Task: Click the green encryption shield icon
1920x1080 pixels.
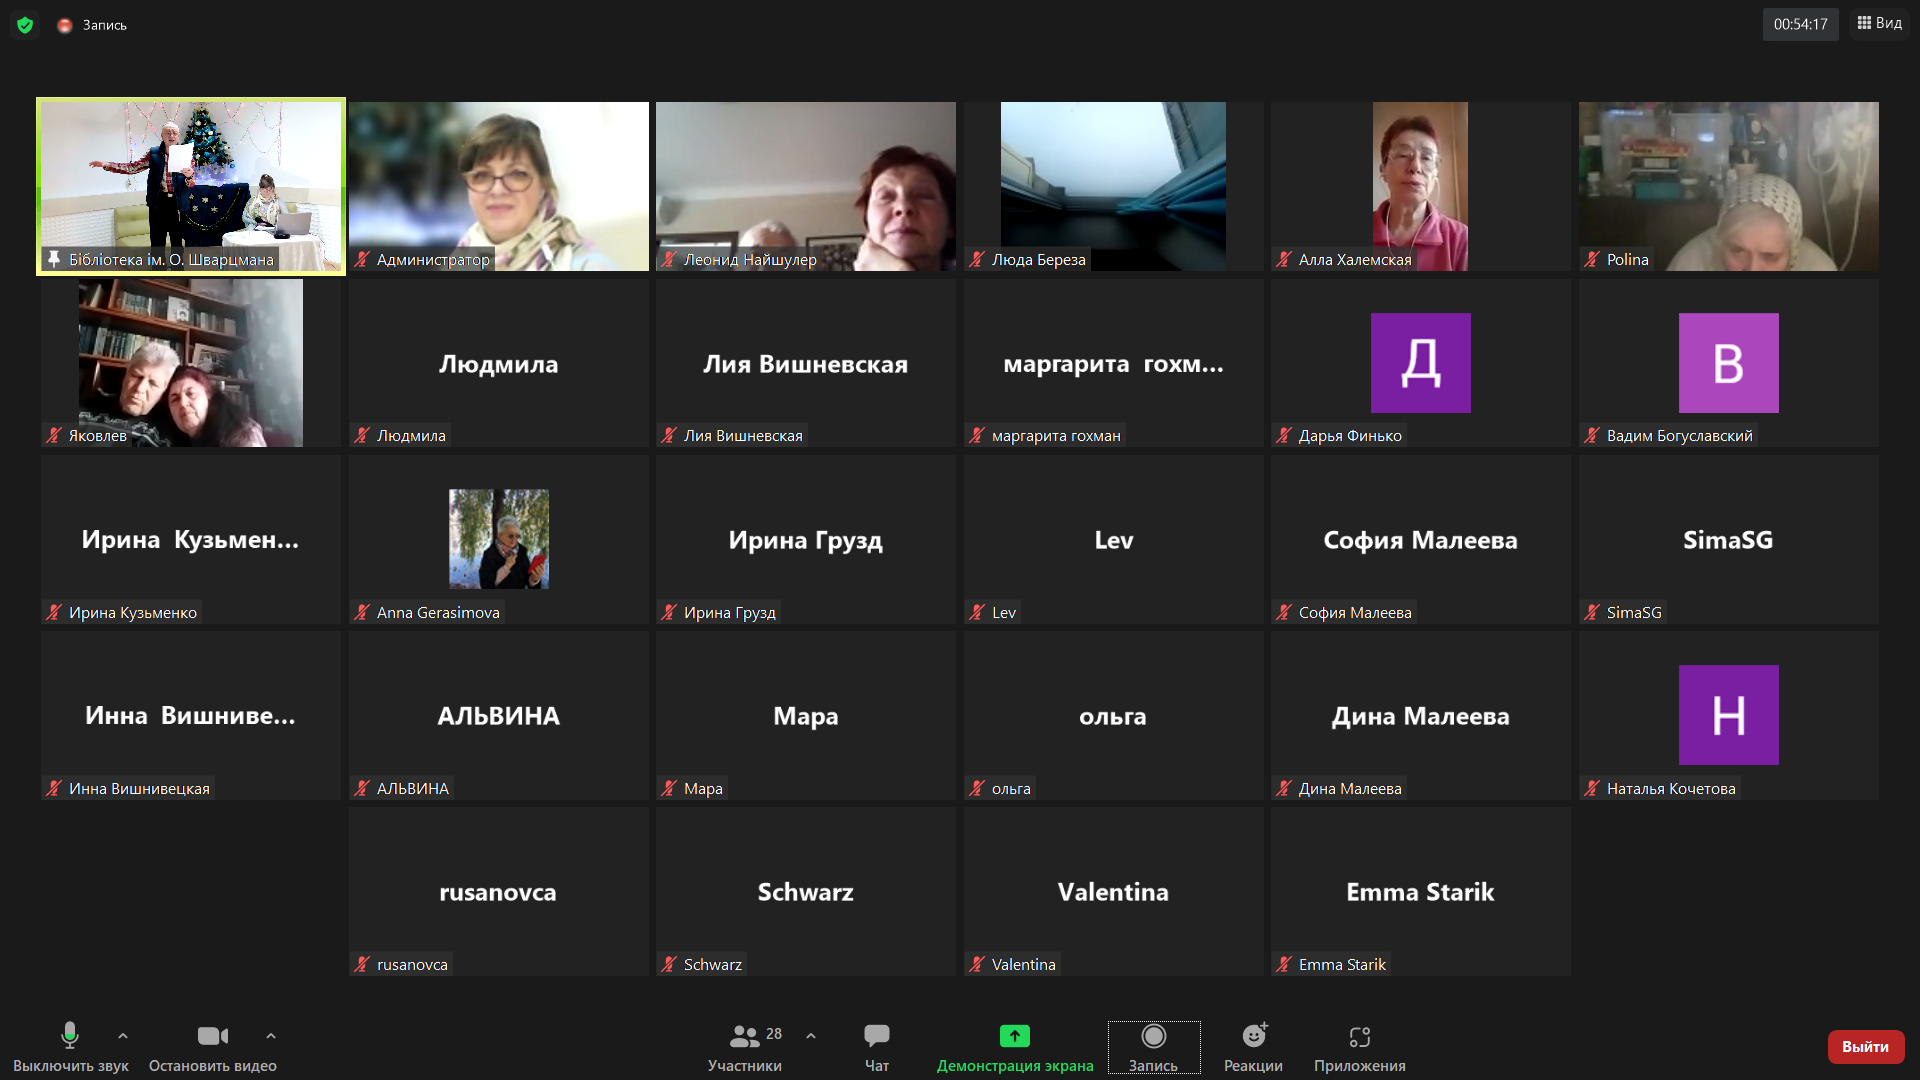Action: (x=25, y=25)
